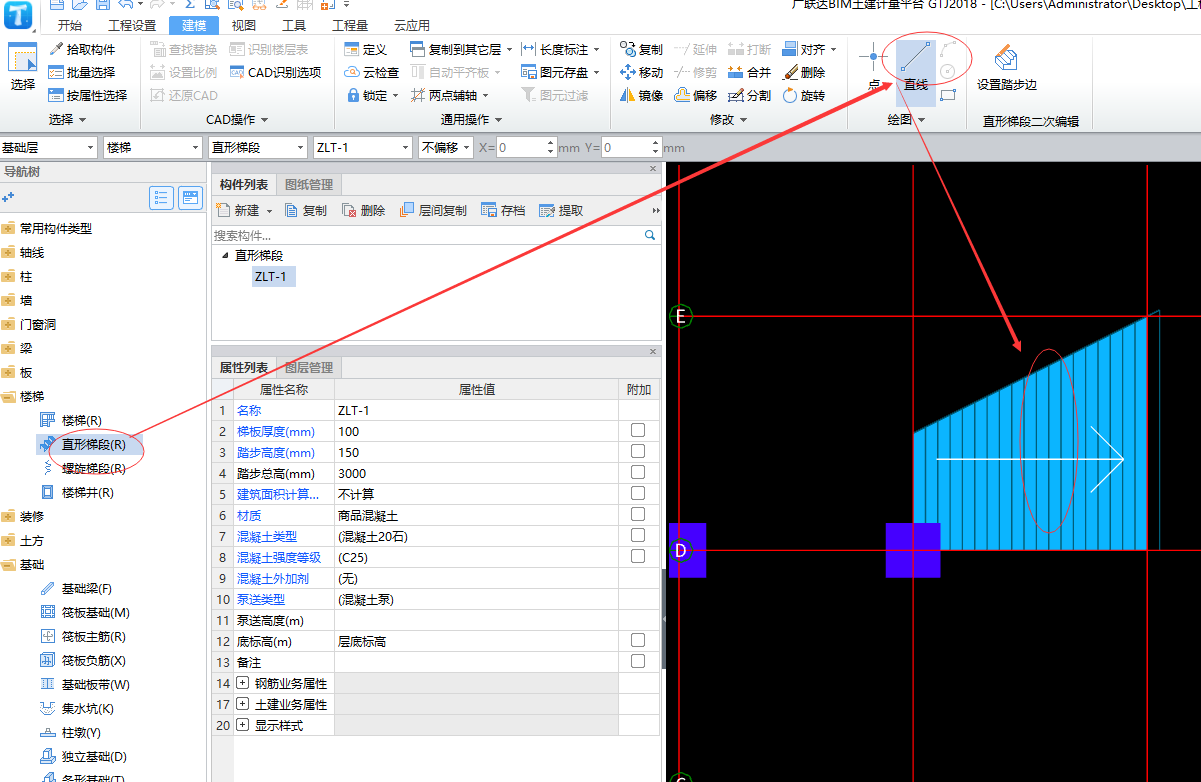Toggle 附加 checkbox for 梯板厚度
This screenshot has height=782, width=1201.
click(638, 430)
